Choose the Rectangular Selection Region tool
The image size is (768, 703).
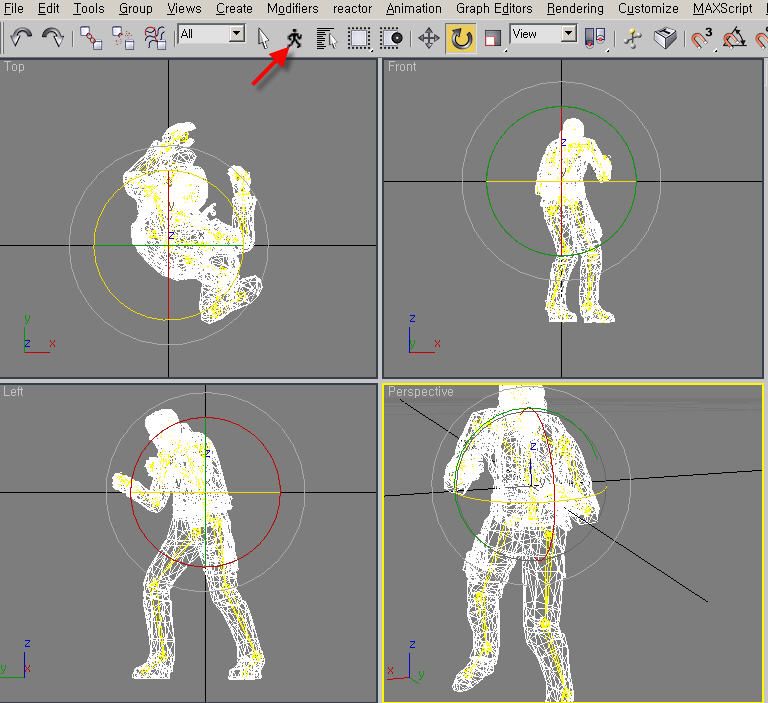pyautogui.click(x=359, y=38)
